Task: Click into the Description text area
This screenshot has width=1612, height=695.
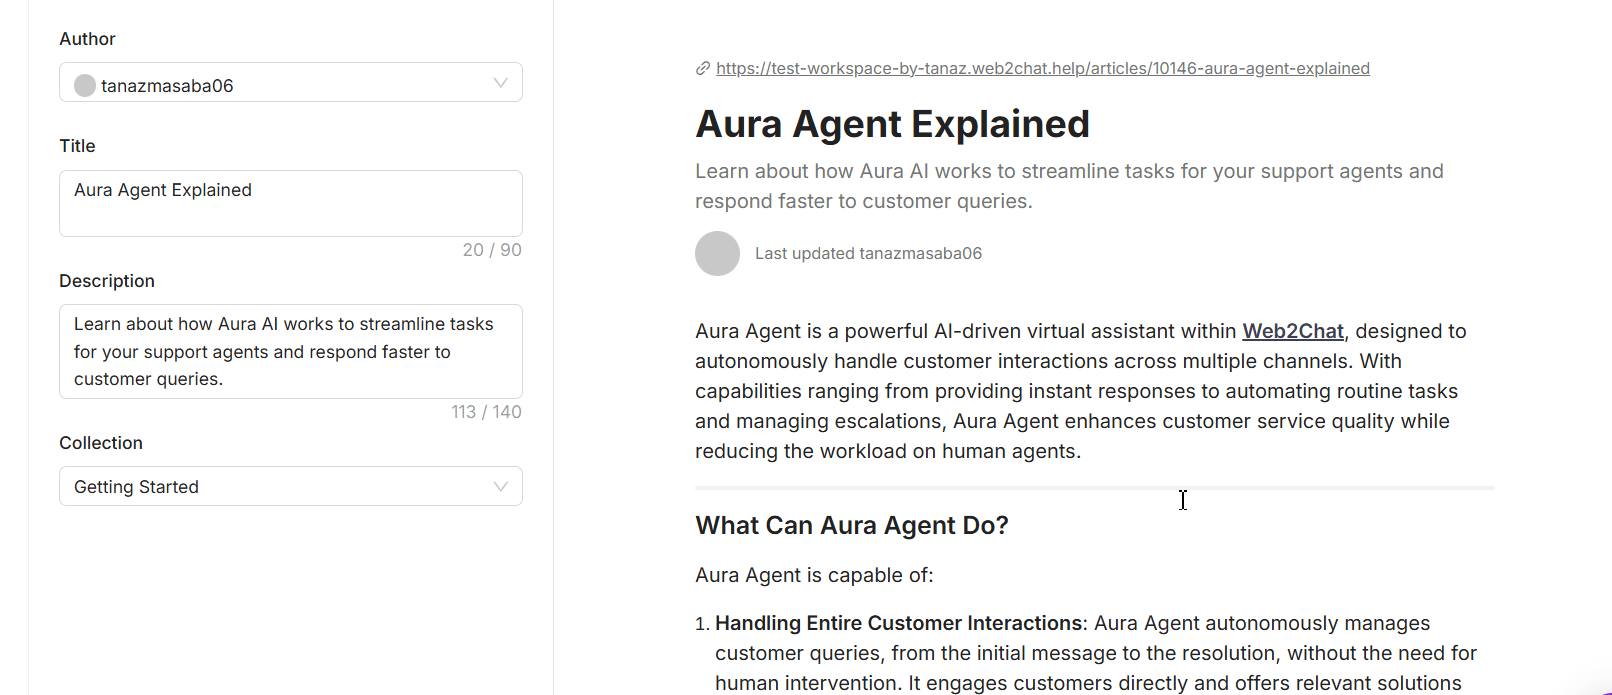Action: (290, 351)
